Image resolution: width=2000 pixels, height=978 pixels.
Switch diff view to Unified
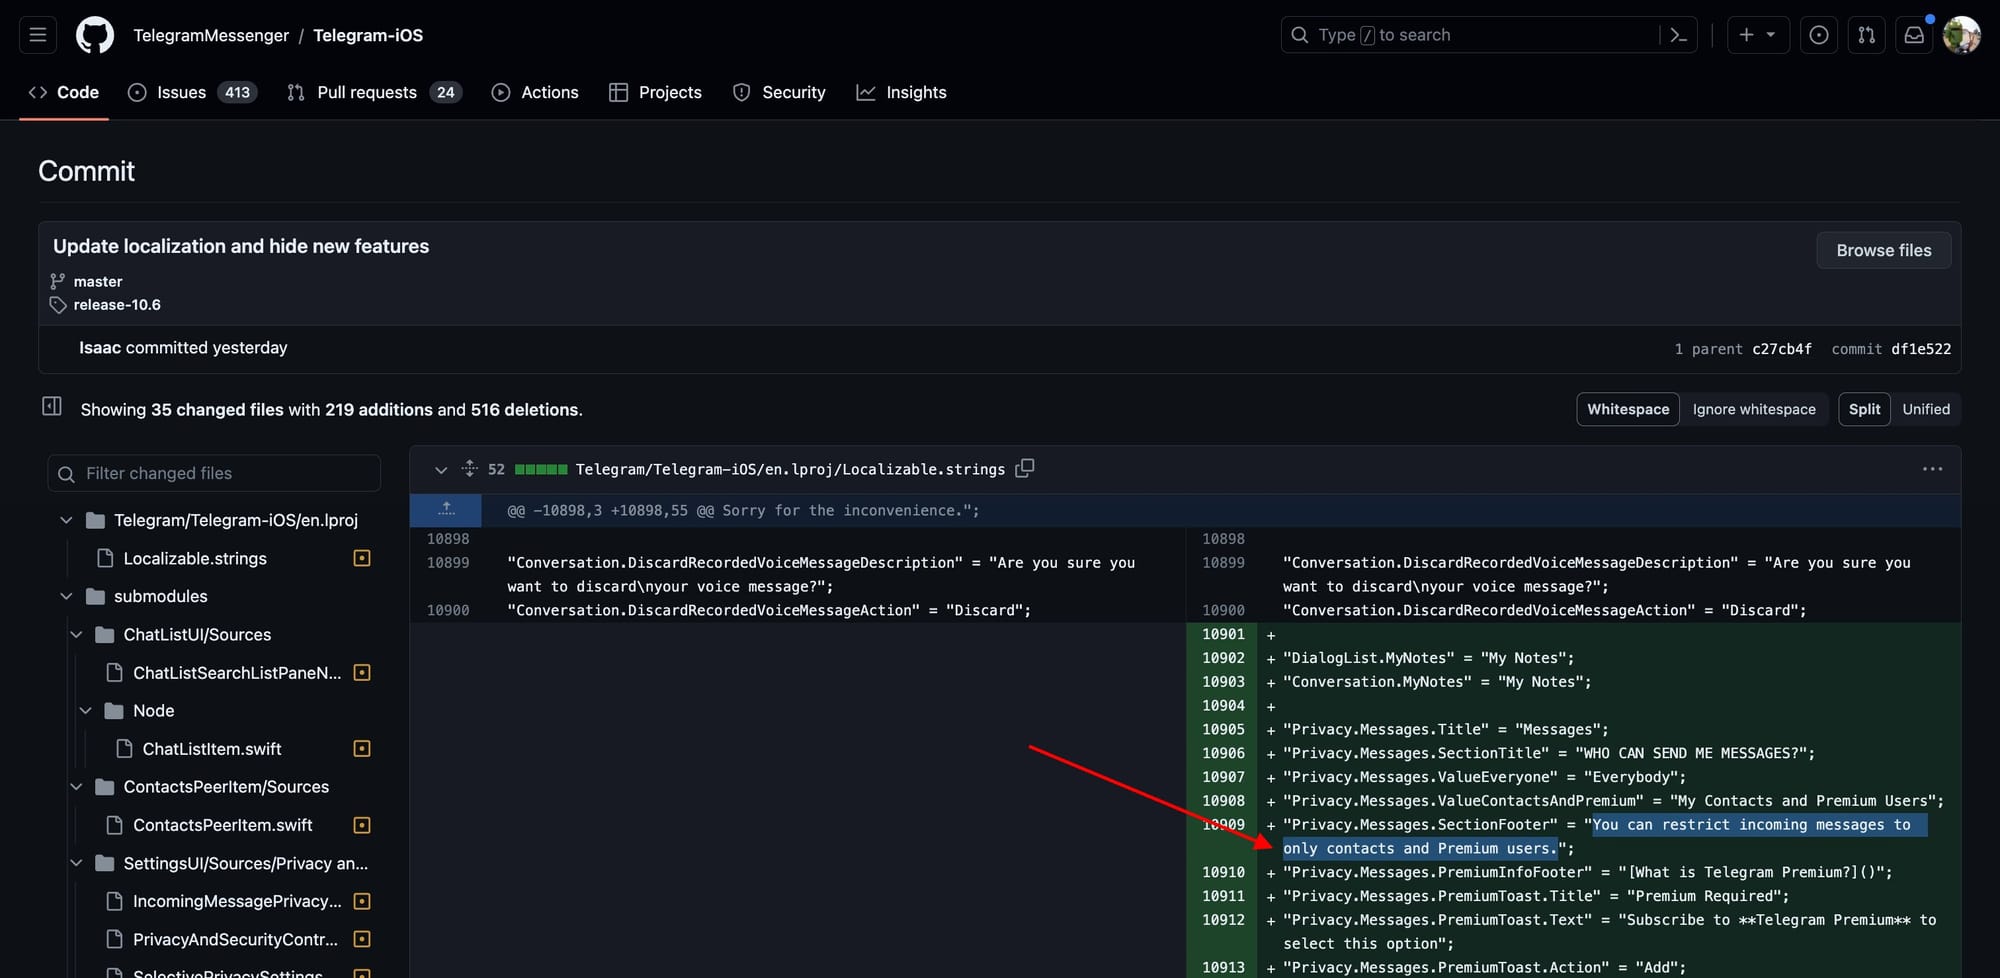(x=1926, y=409)
